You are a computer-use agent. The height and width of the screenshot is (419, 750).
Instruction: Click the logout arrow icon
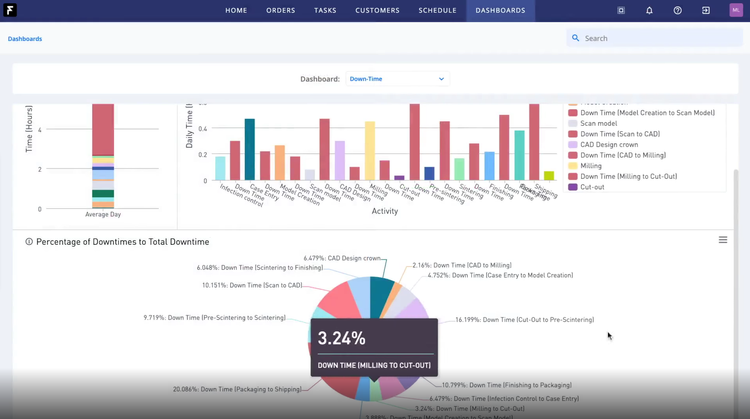(x=706, y=11)
